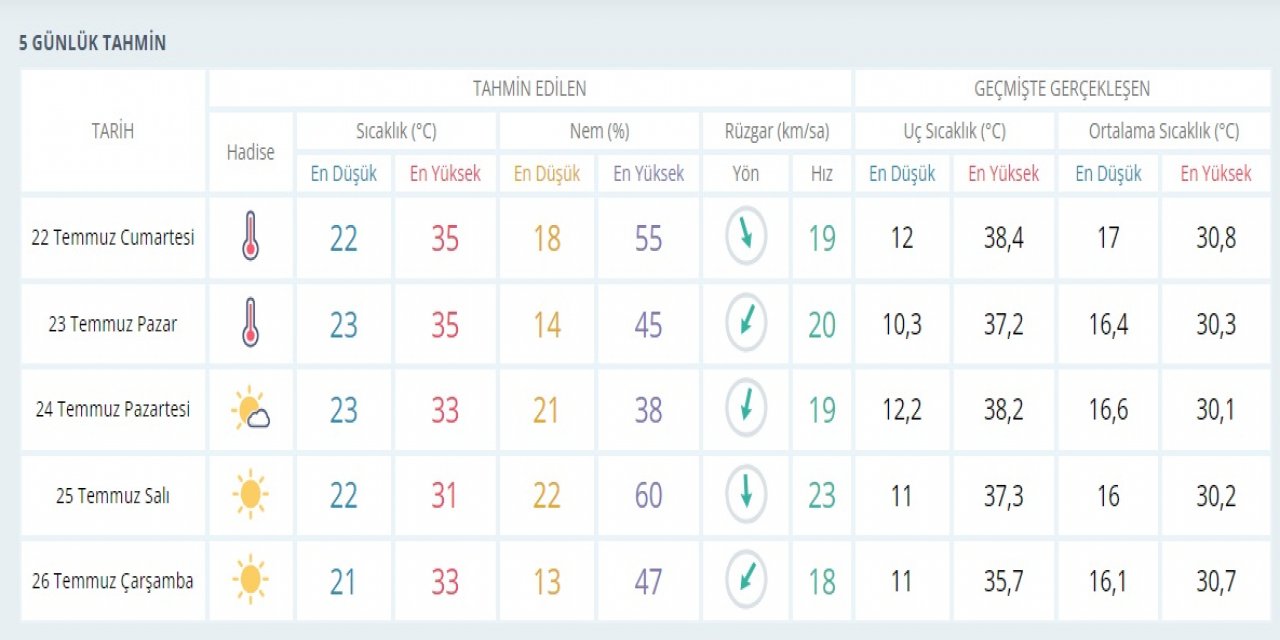
Task: Click the 38,4 extreme high temperature value
Action: pyautogui.click(x=1003, y=238)
